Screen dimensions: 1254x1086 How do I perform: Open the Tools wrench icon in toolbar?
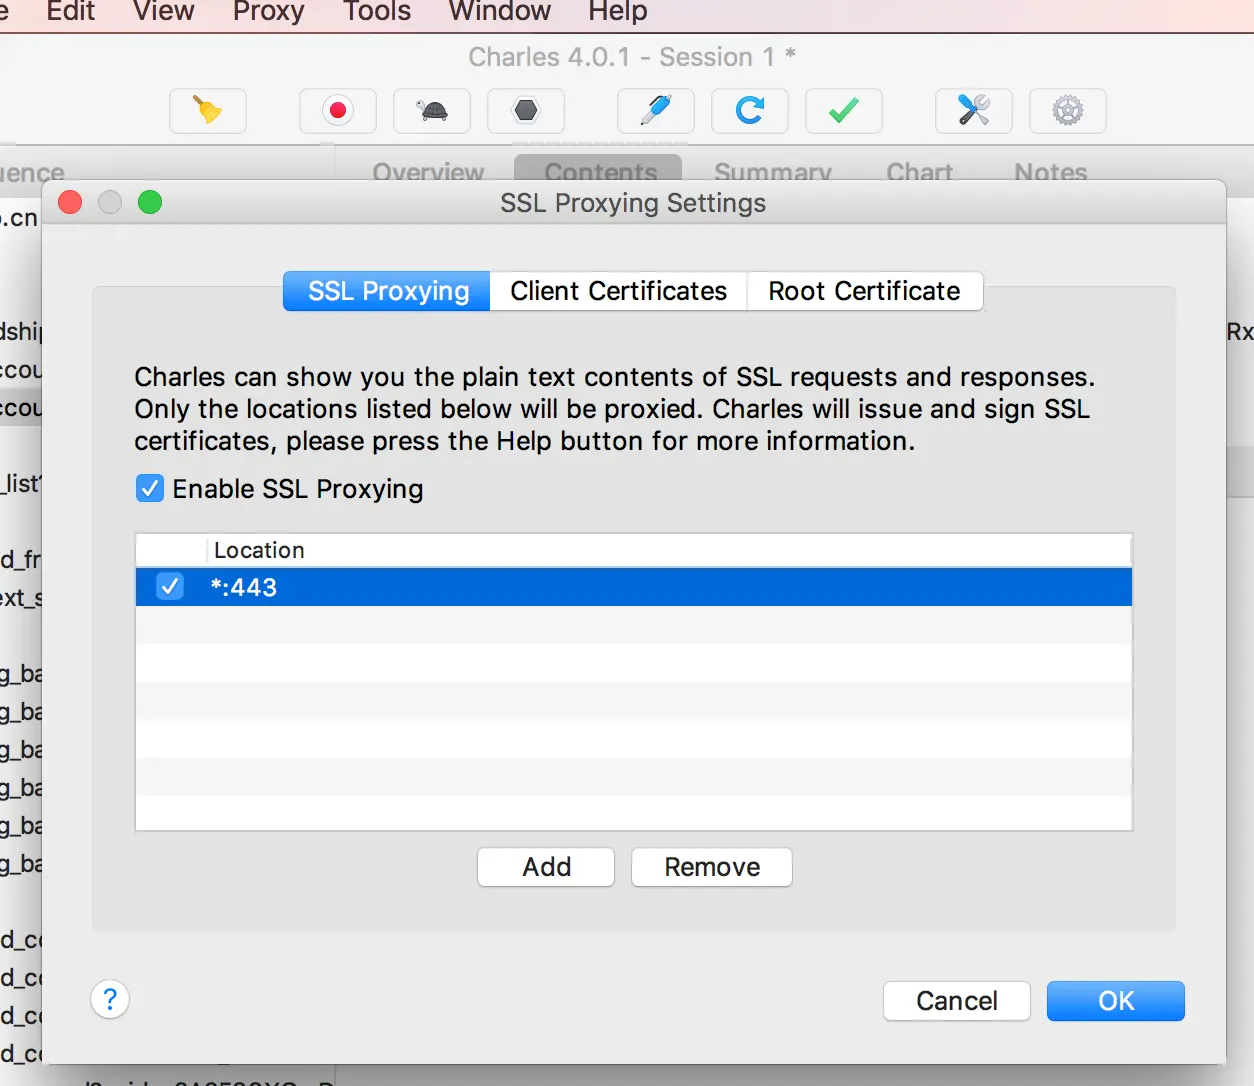tap(974, 110)
